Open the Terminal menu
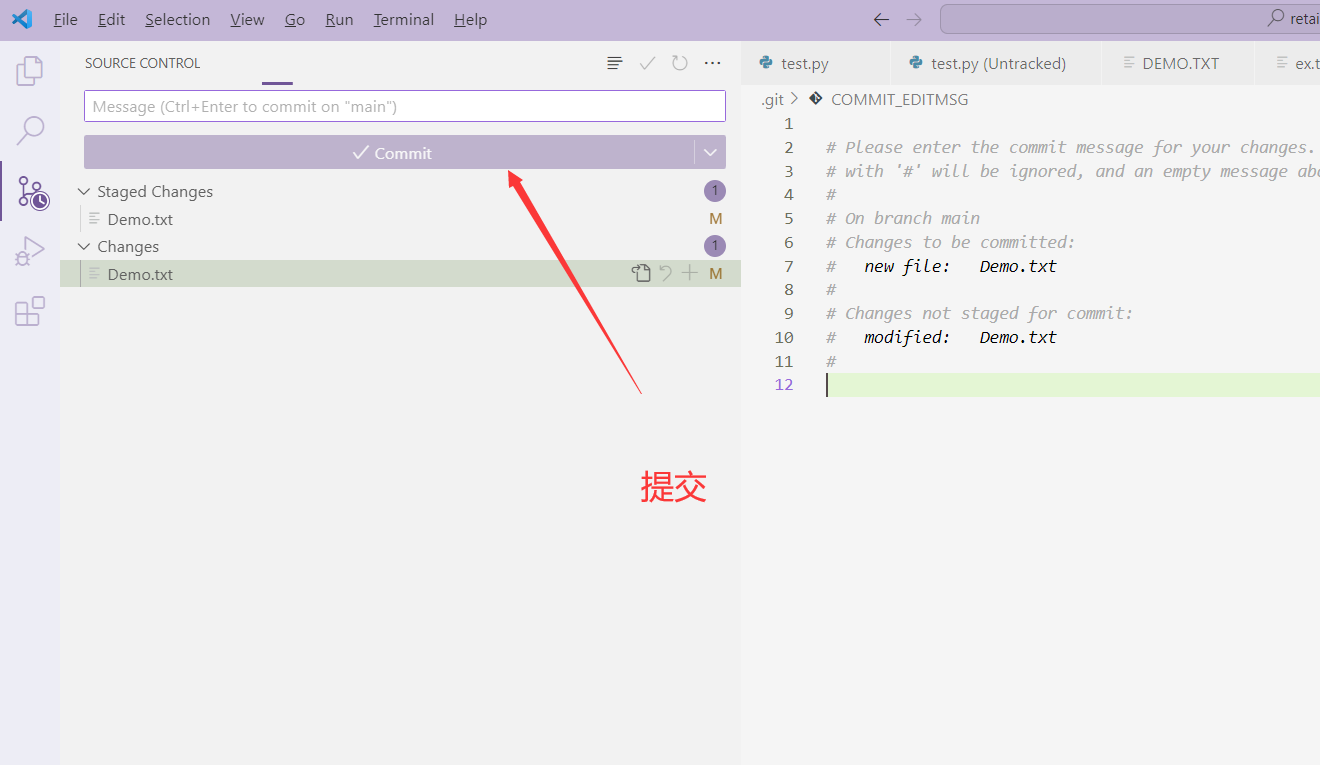 [x=403, y=19]
